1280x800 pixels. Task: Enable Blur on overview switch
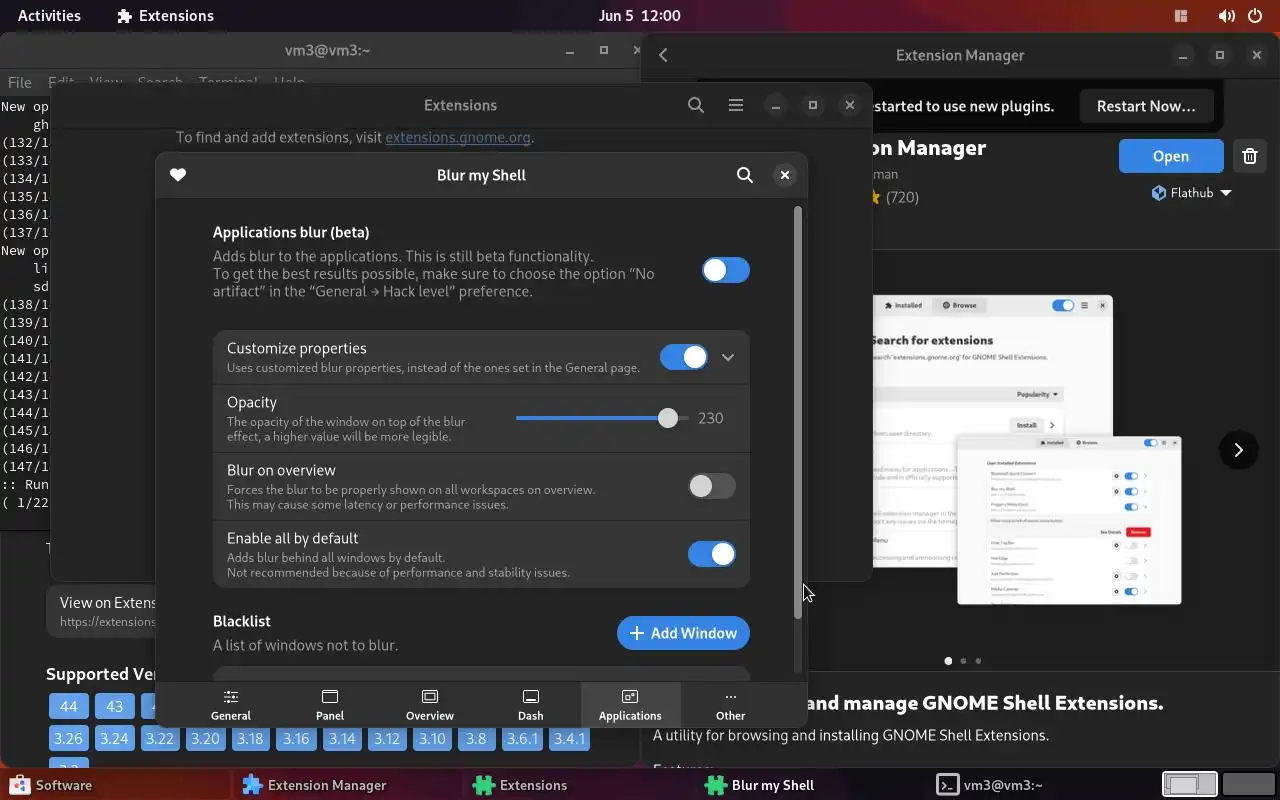pos(712,486)
